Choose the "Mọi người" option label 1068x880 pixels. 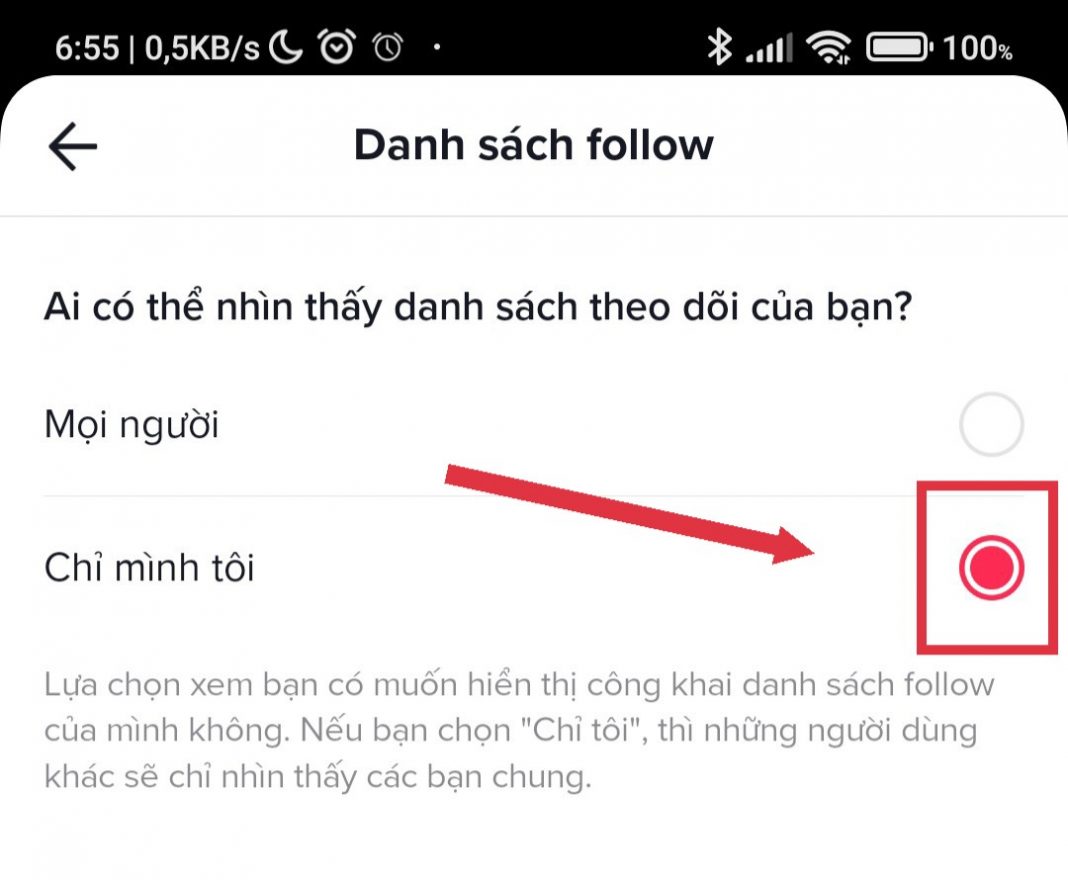tap(131, 425)
